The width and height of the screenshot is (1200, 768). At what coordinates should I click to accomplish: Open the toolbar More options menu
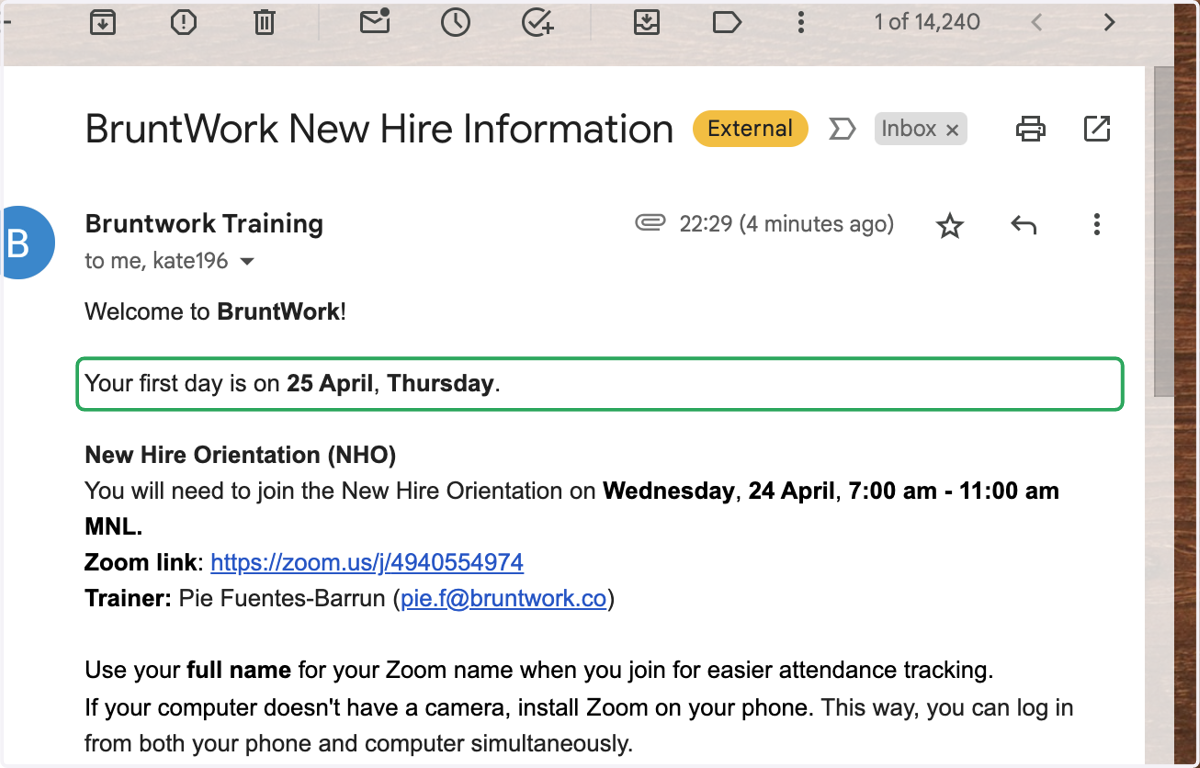coord(799,22)
